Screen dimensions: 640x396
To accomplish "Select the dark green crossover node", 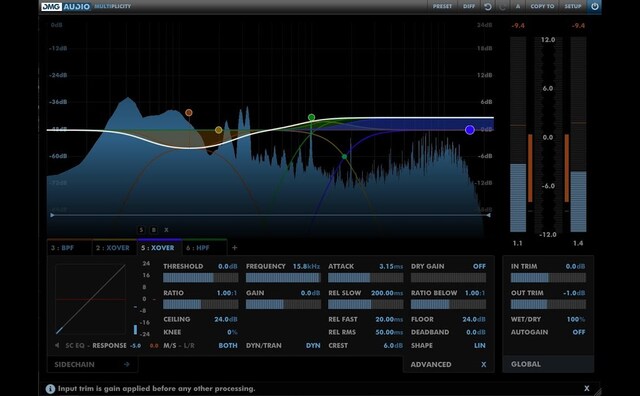I will [x=344, y=157].
